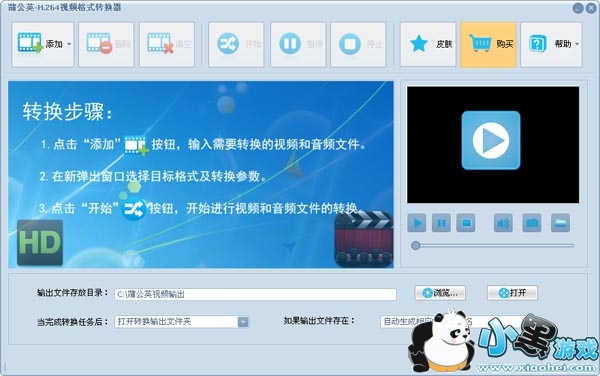Click the output directory path field
The image size is (600, 376).
pos(255,294)
